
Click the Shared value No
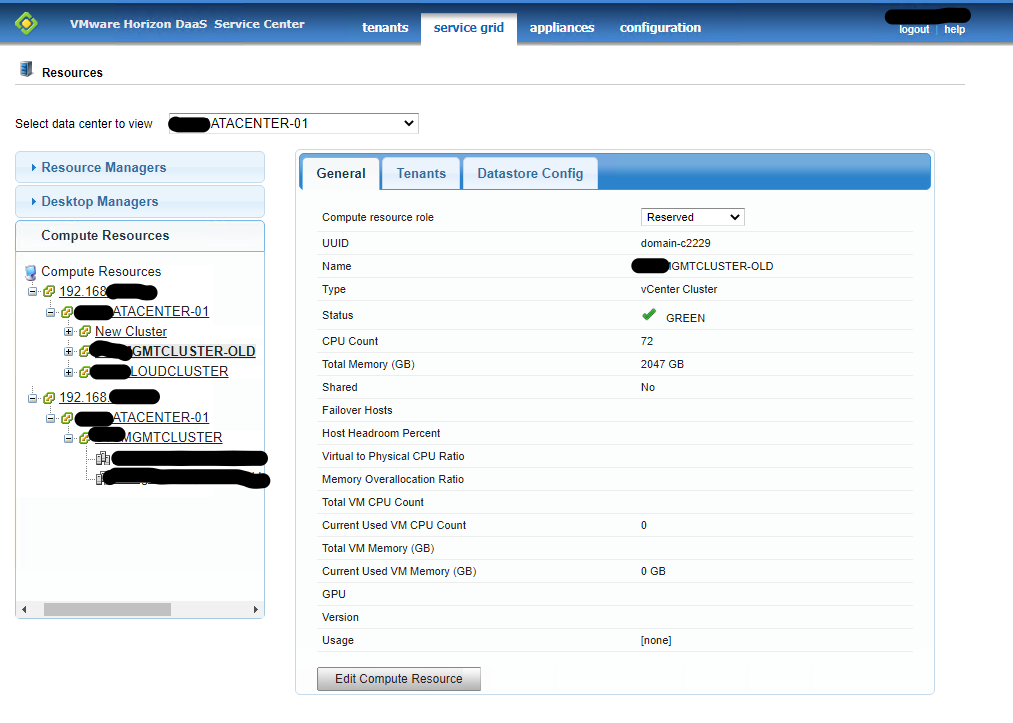point(648,387)
